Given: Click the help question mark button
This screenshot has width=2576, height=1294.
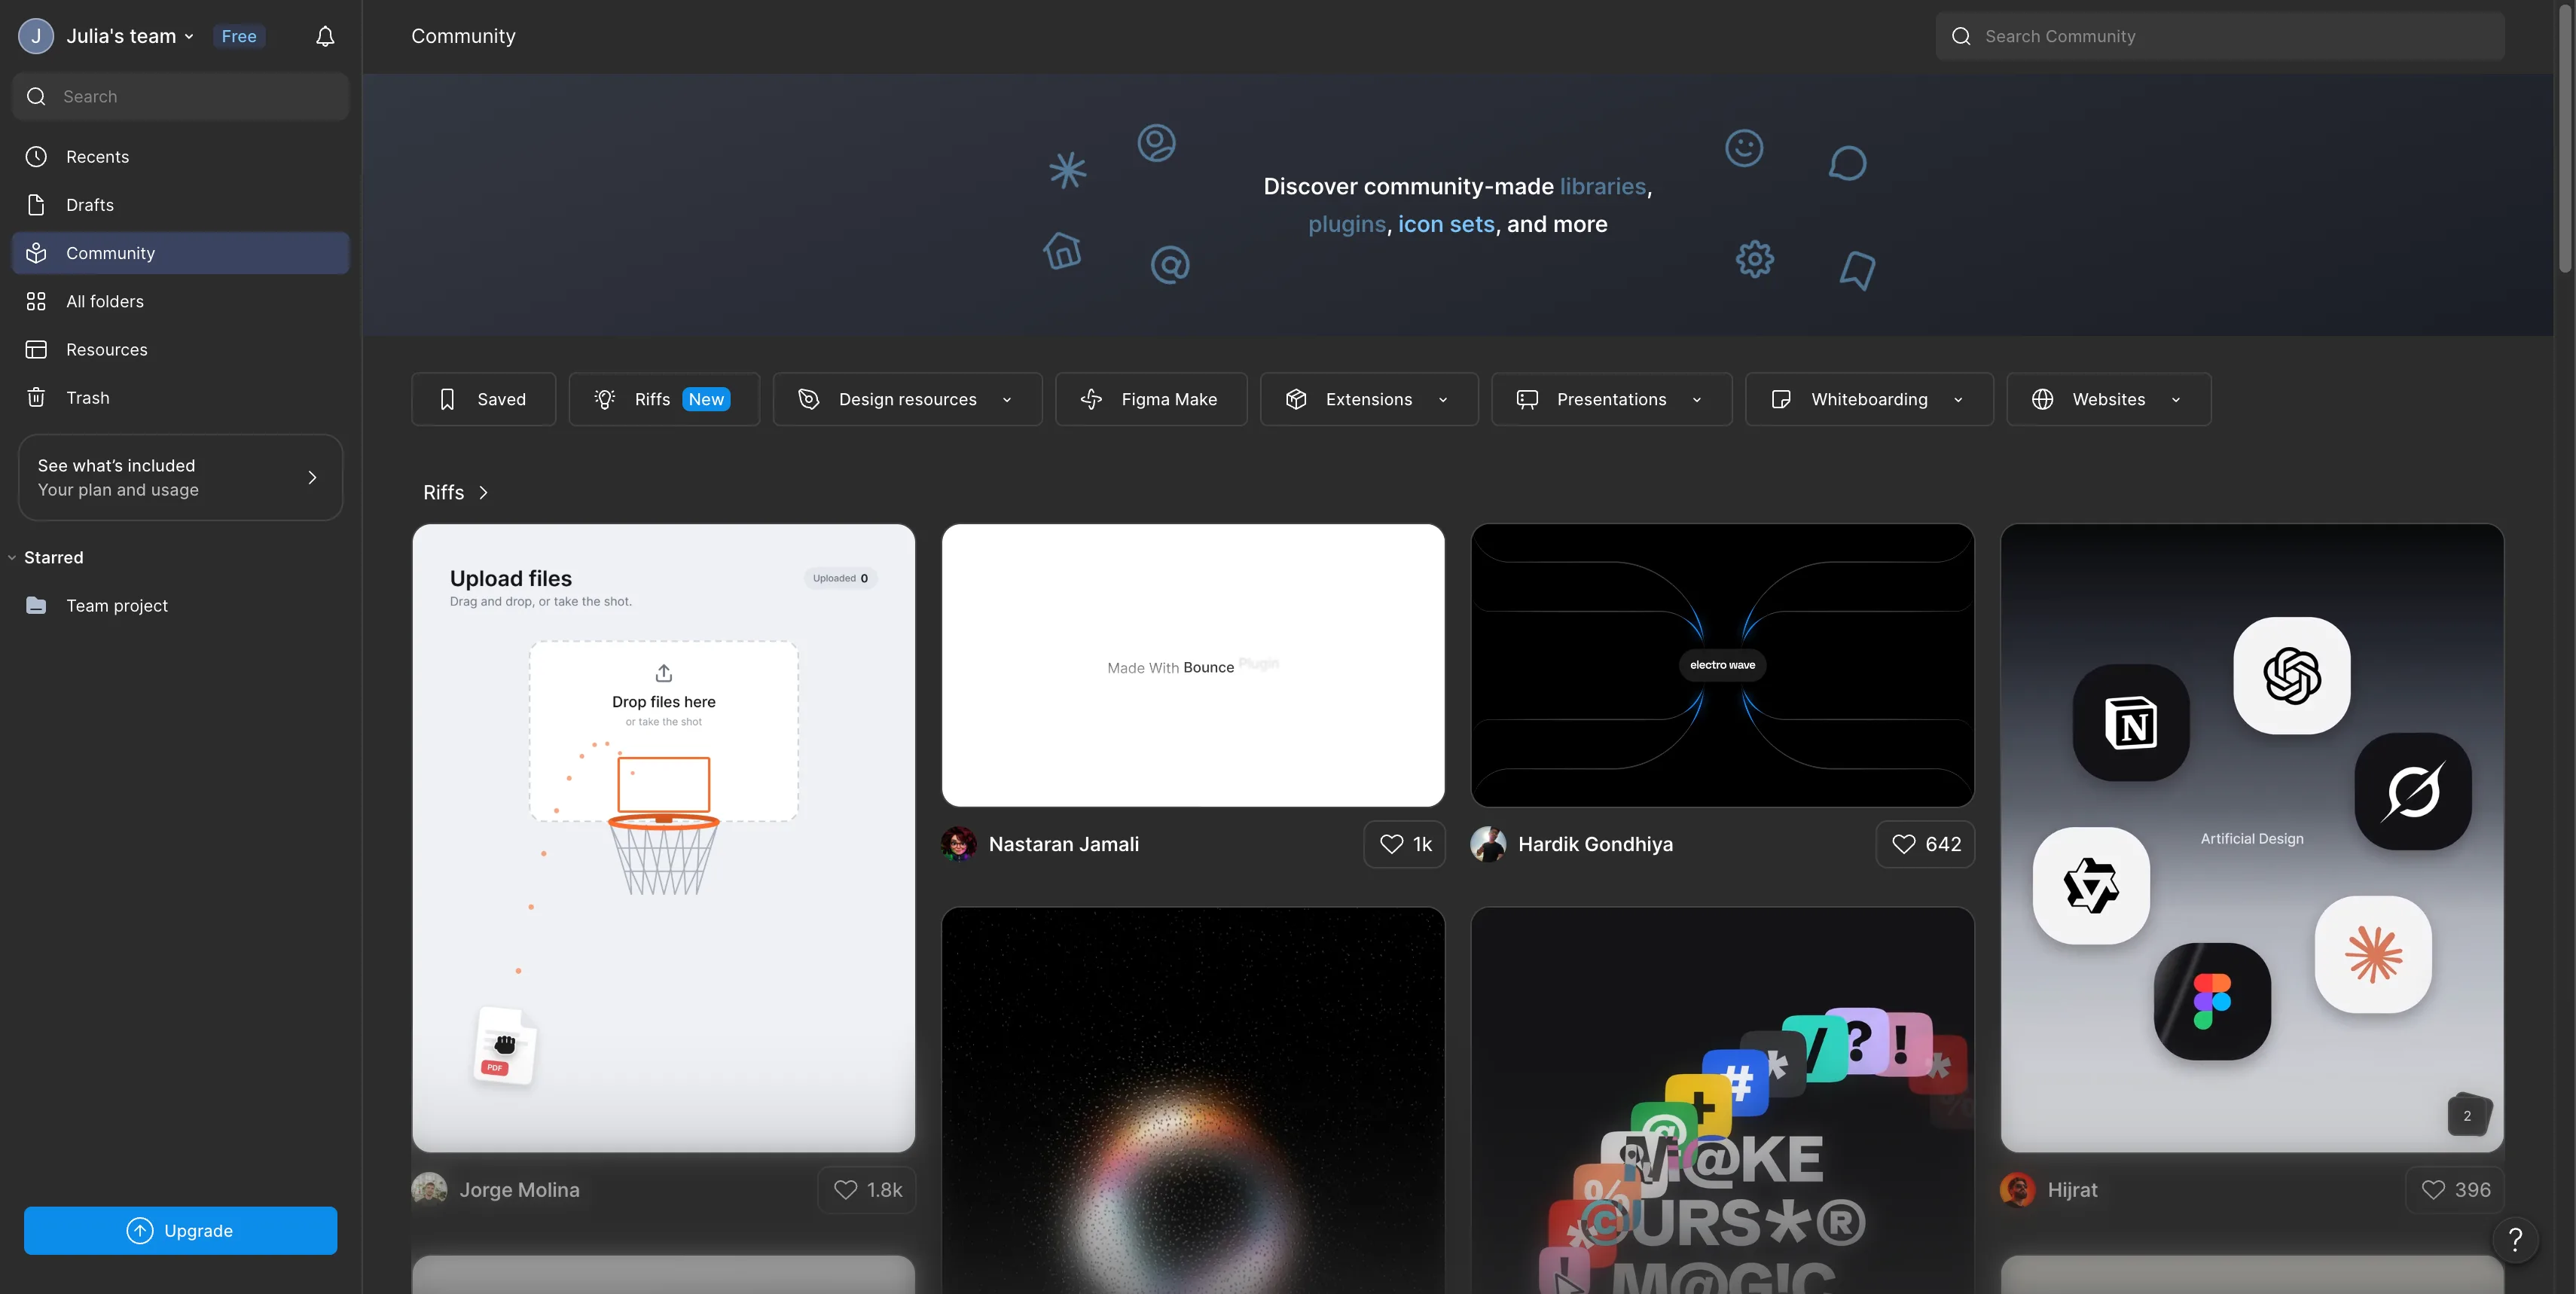Looking at the screenshot, I should coord(2515,1240).
